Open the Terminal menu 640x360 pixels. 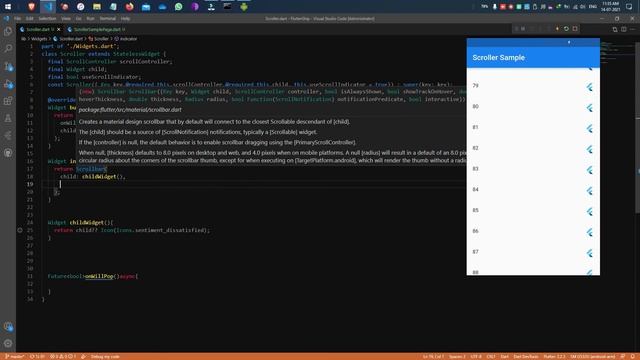[108, 19]
